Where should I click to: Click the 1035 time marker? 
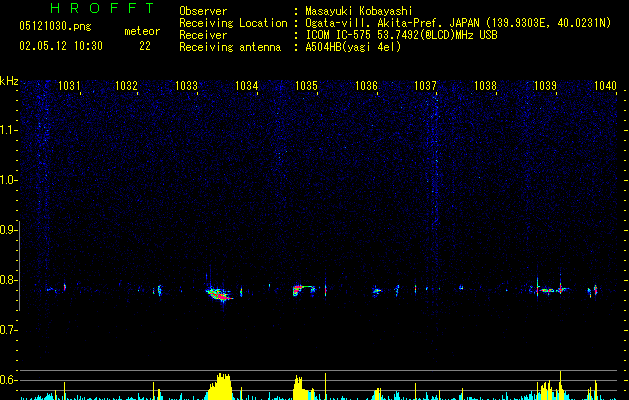click(x=306, y=85)
